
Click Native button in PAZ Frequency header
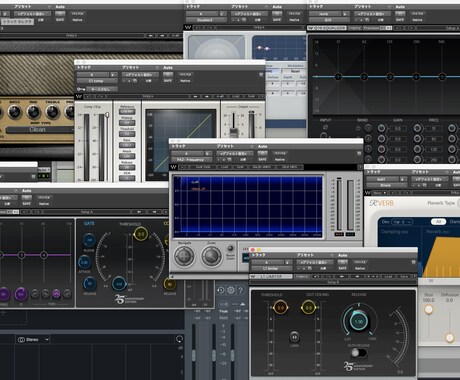click(280, 160)
